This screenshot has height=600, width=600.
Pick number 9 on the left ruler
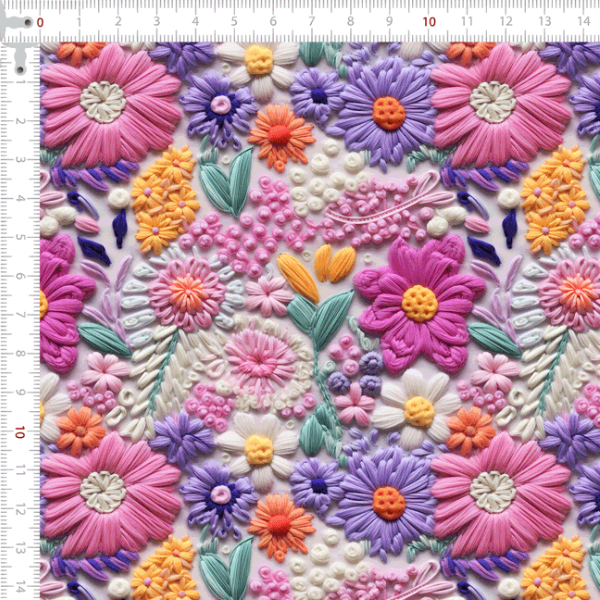tap(19, 393)
